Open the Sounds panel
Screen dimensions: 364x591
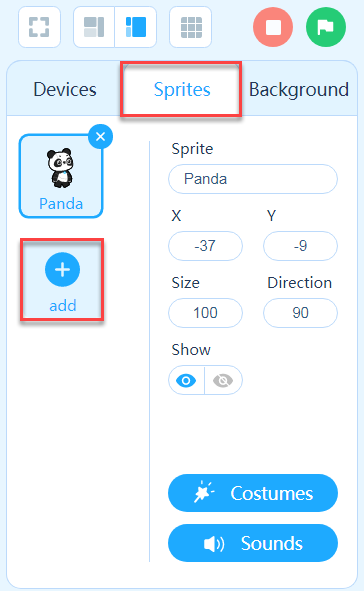click(253, 543)
